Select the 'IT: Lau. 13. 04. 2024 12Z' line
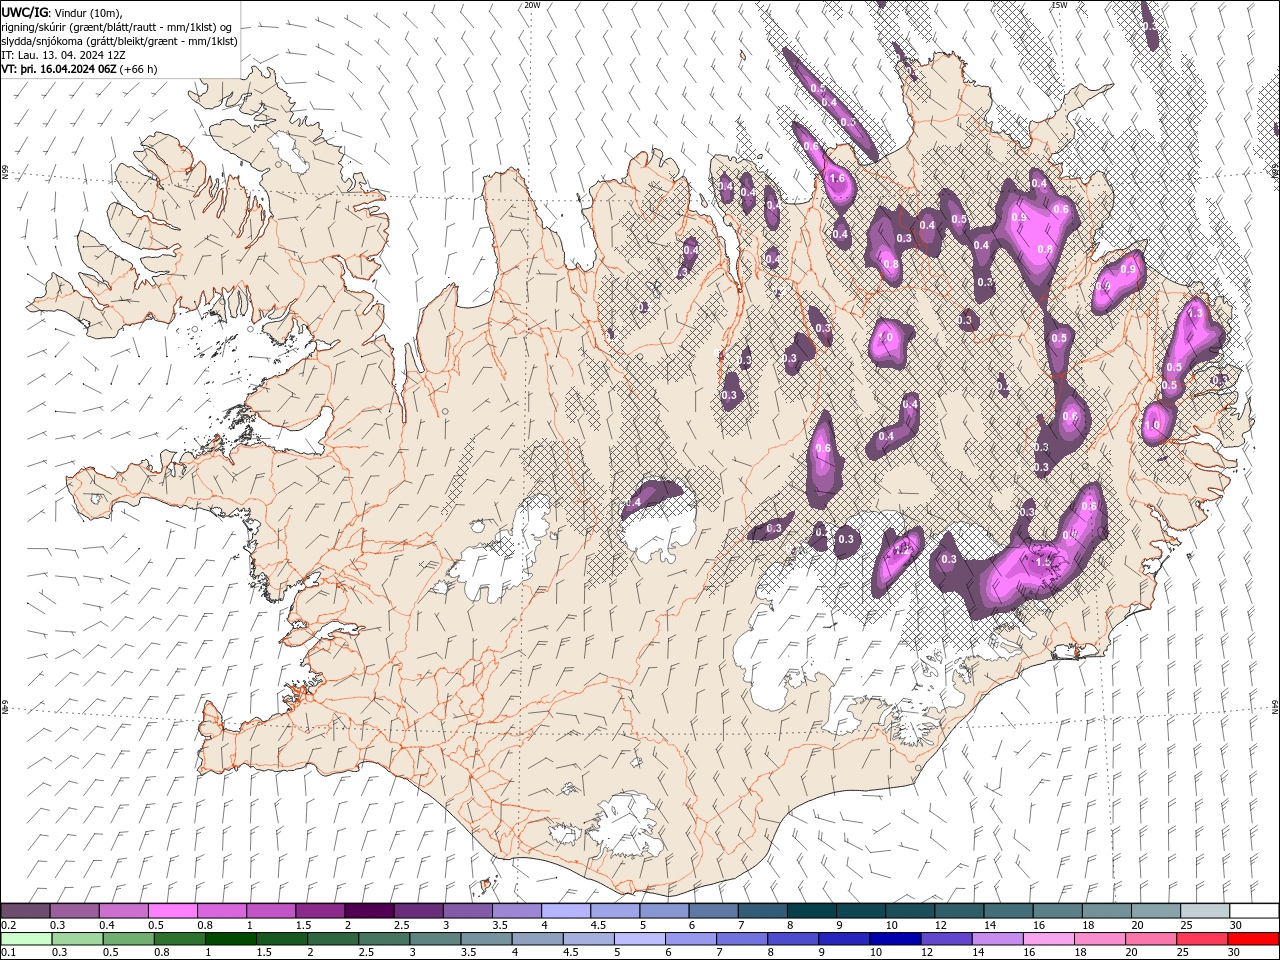This screenshot has height=960, width=1280. (63, 55)
